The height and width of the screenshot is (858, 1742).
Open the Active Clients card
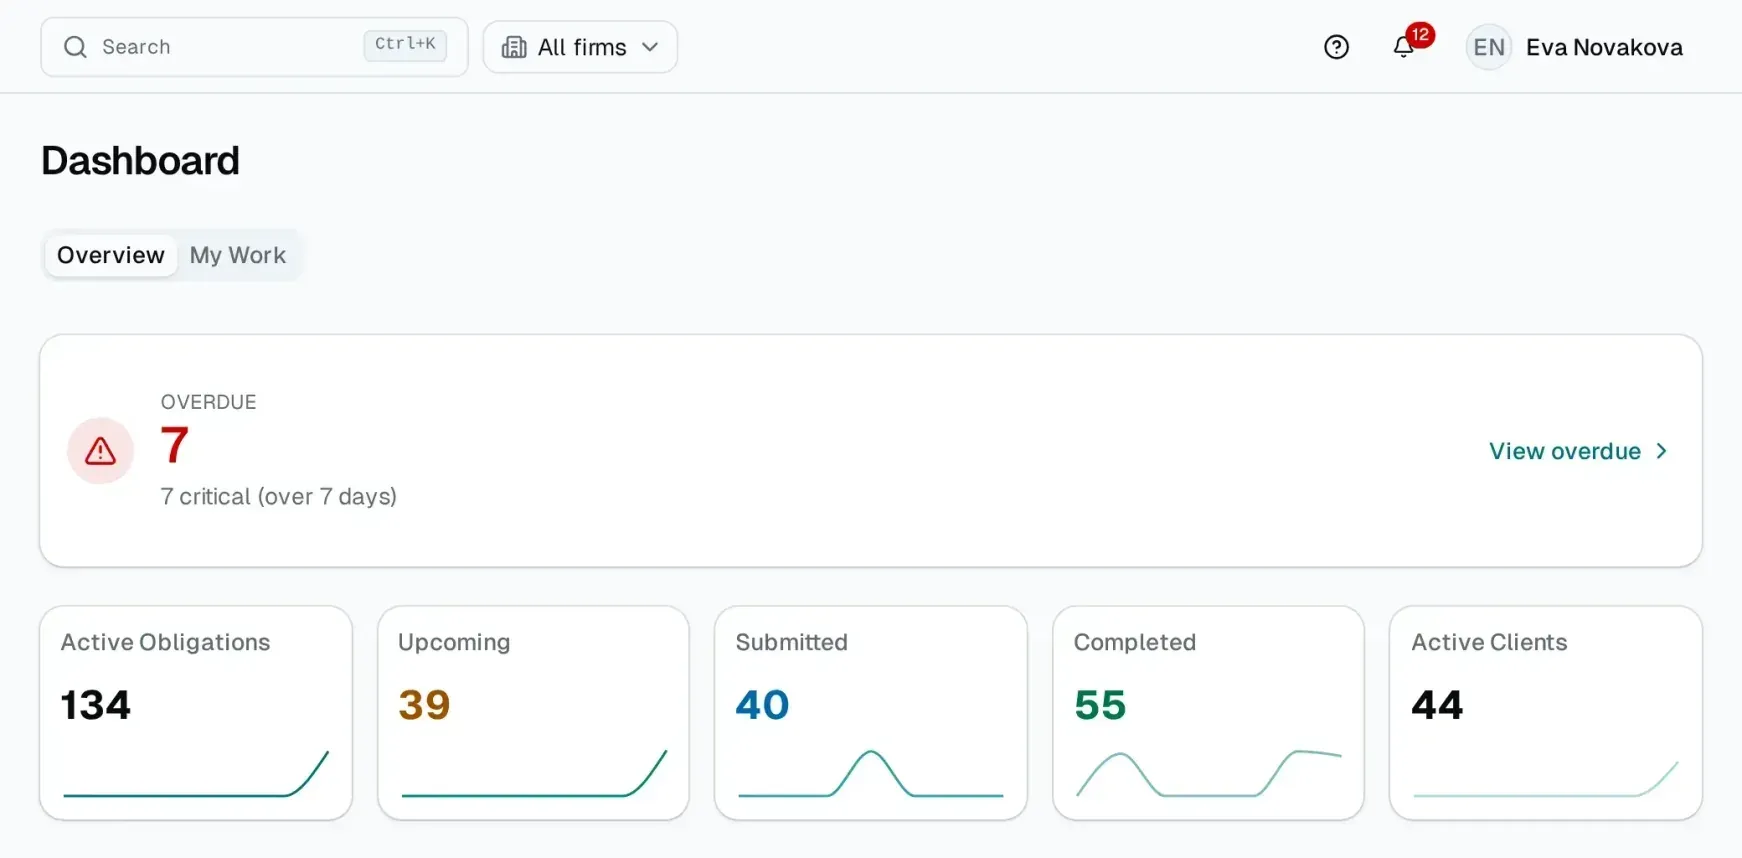pyautogui.click(x=1546, y=713)
